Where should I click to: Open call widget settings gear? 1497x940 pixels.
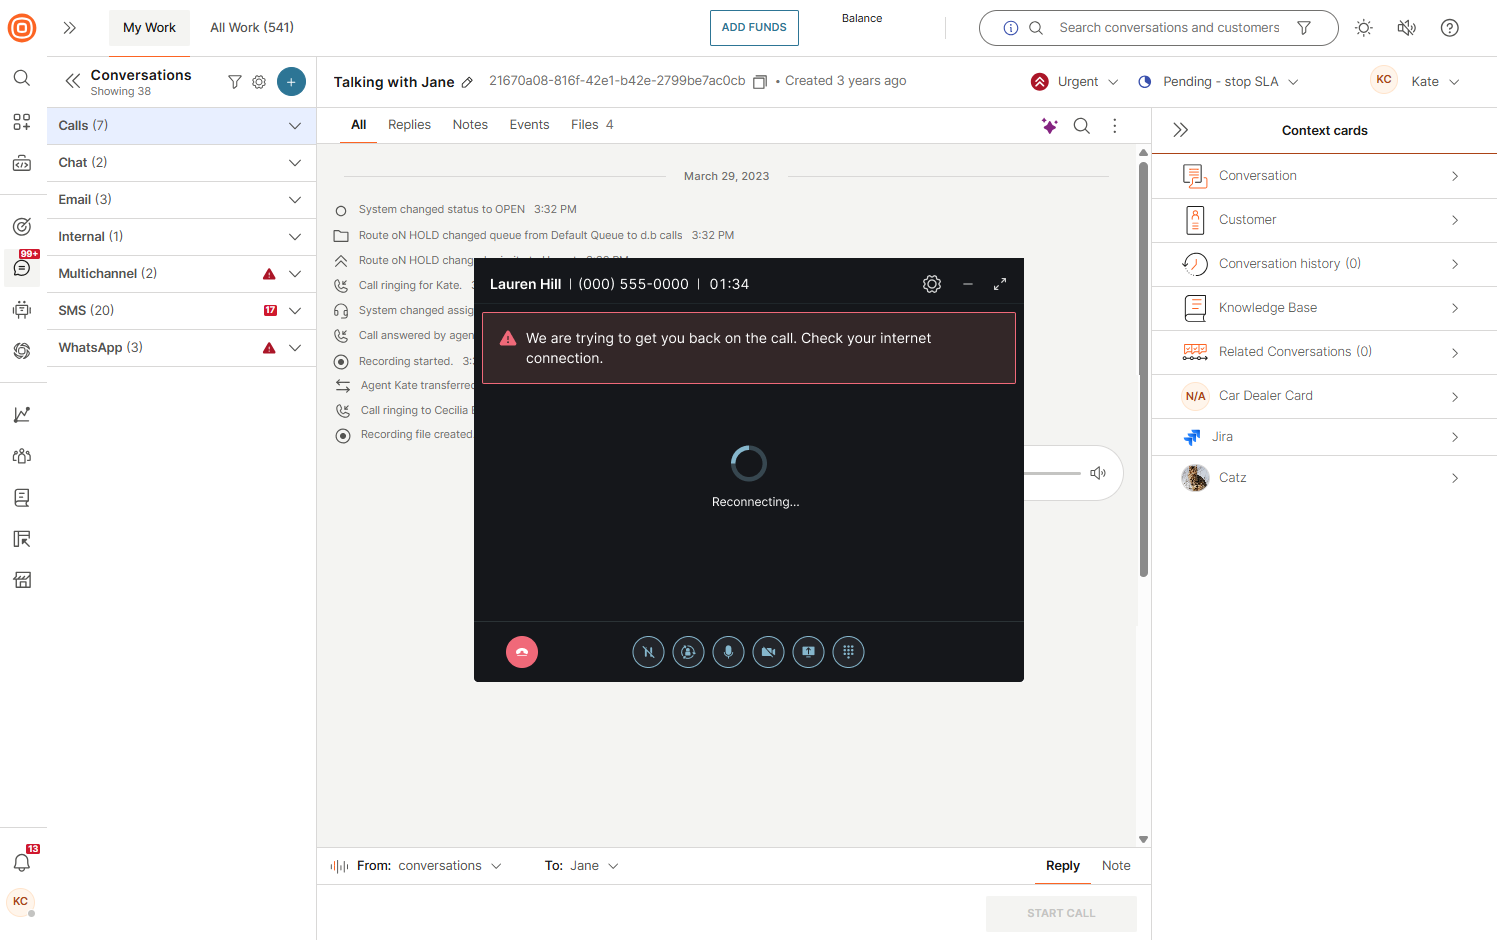[x=932, y=284]
